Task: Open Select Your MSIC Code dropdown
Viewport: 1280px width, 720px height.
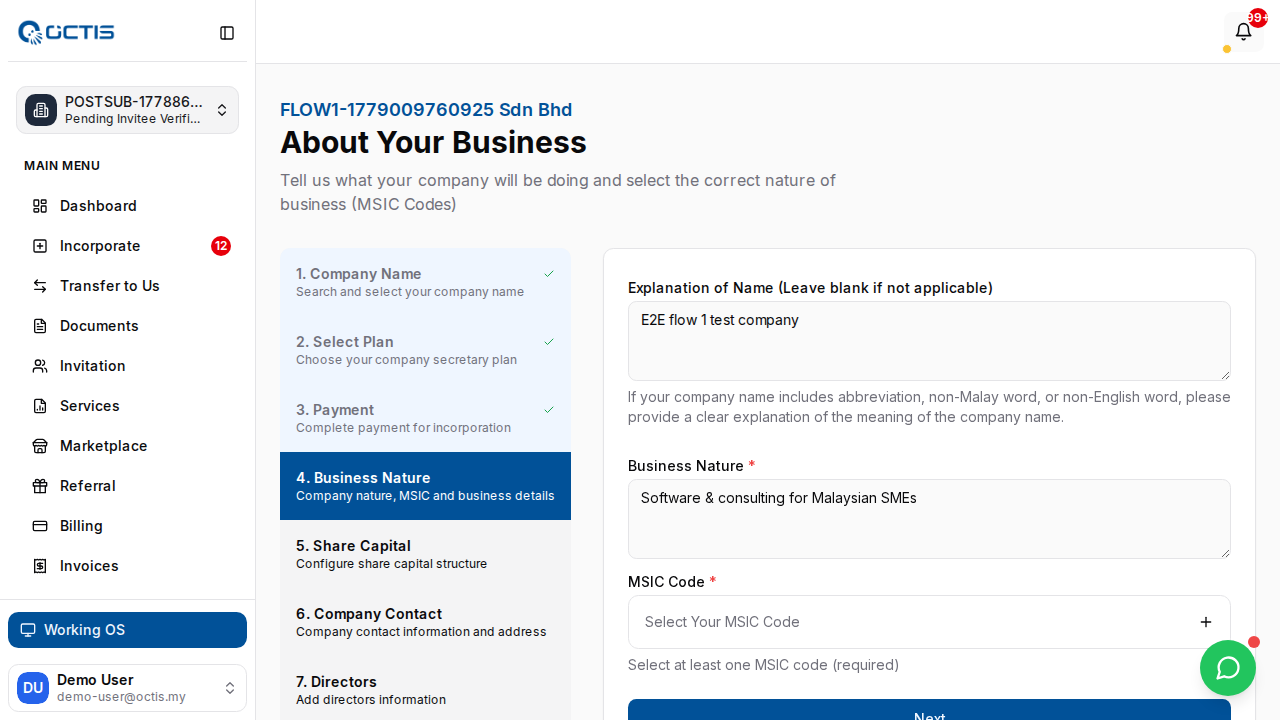Action: [x=929, y=622]
